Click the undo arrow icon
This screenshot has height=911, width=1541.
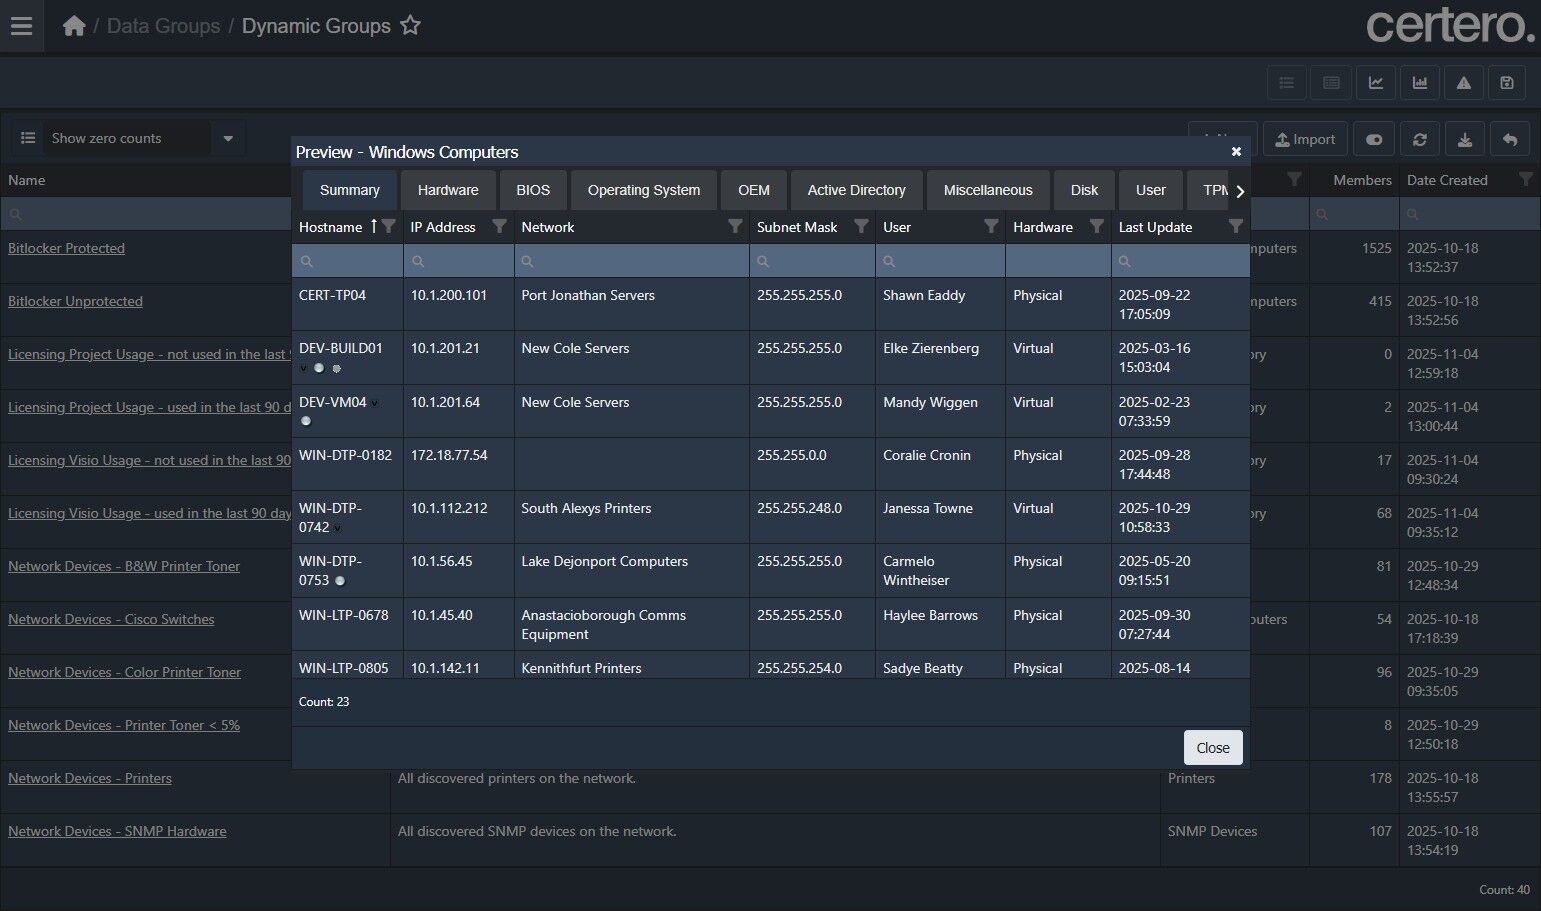[1510, 140]
